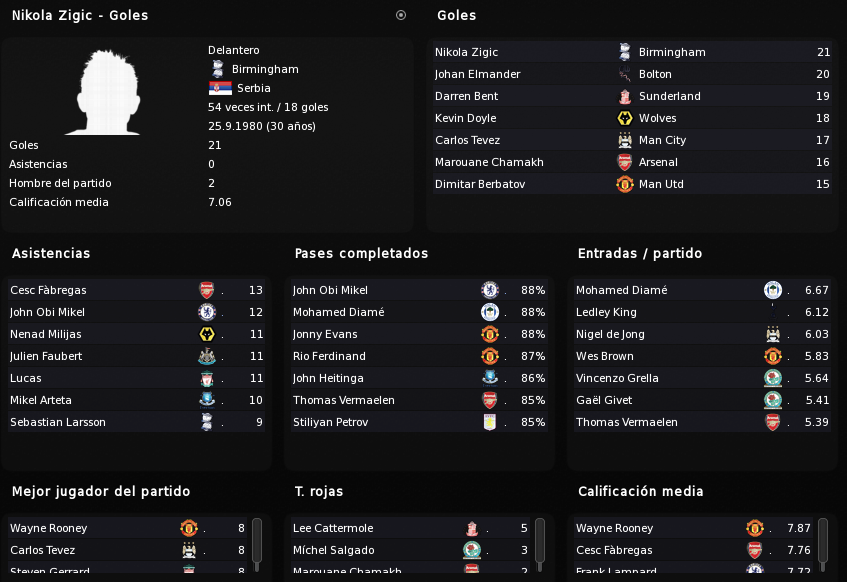Open Nenad Milijas from Asistencias list
Screen dimensions: 847x582
(x=137, y=335)
